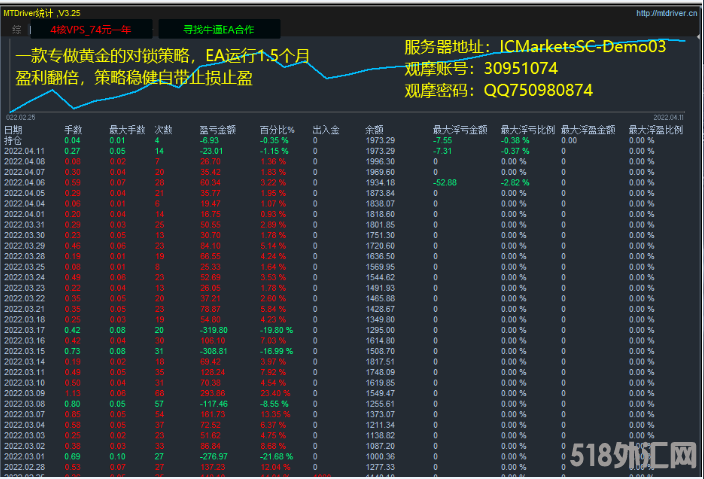Screen dimensions: 704x479
Task: Select the 2022.04.11 date row
Action: (x=25, y=150)
